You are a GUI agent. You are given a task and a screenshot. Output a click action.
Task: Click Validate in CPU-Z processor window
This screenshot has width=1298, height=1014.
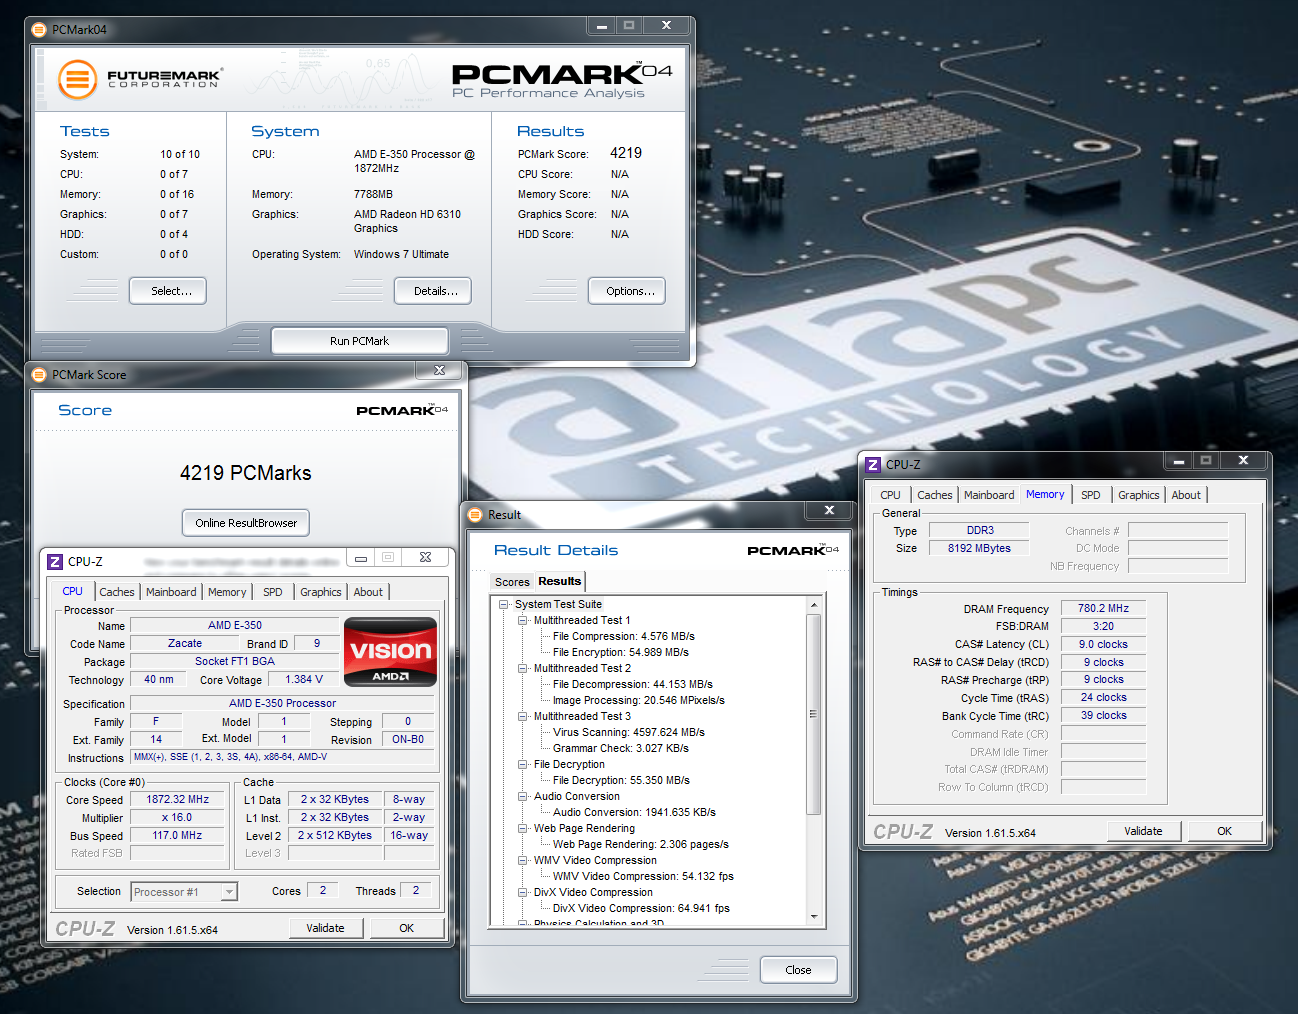click(x=325, y=928)
